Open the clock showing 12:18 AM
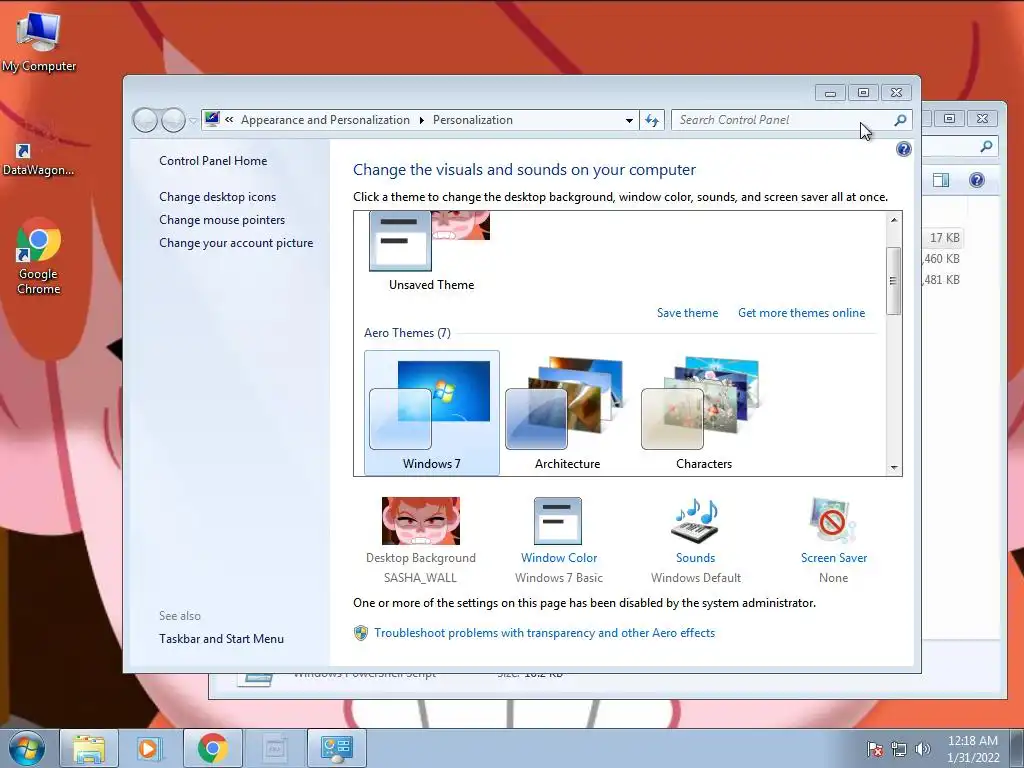Screen dimensions: 1024x768 [x=973, y=749]
